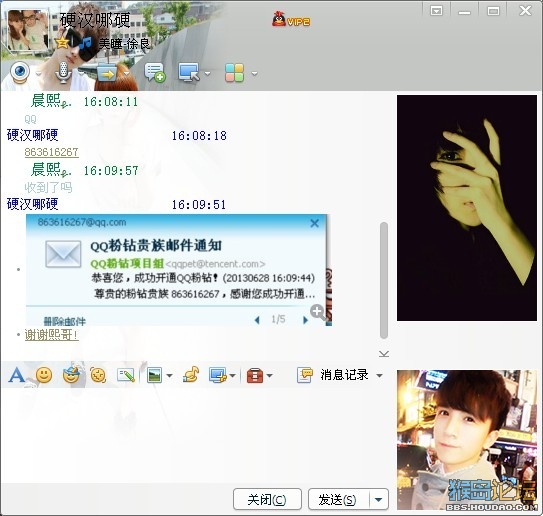Open send options arrow beside 发送(S)
The width and height of the screenshot is (543, 516).
pos(379,499)
